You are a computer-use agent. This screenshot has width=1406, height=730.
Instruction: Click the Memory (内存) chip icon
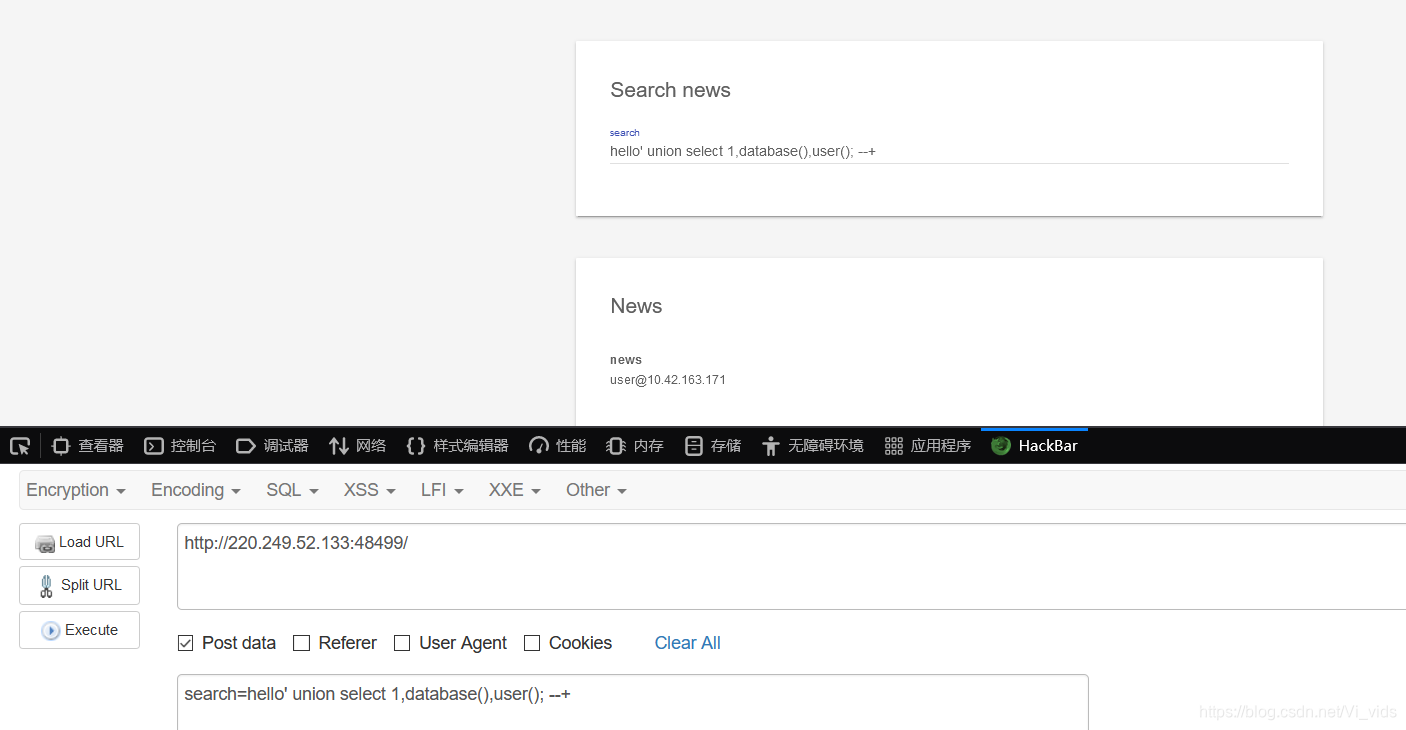click(x=616, y=446)
